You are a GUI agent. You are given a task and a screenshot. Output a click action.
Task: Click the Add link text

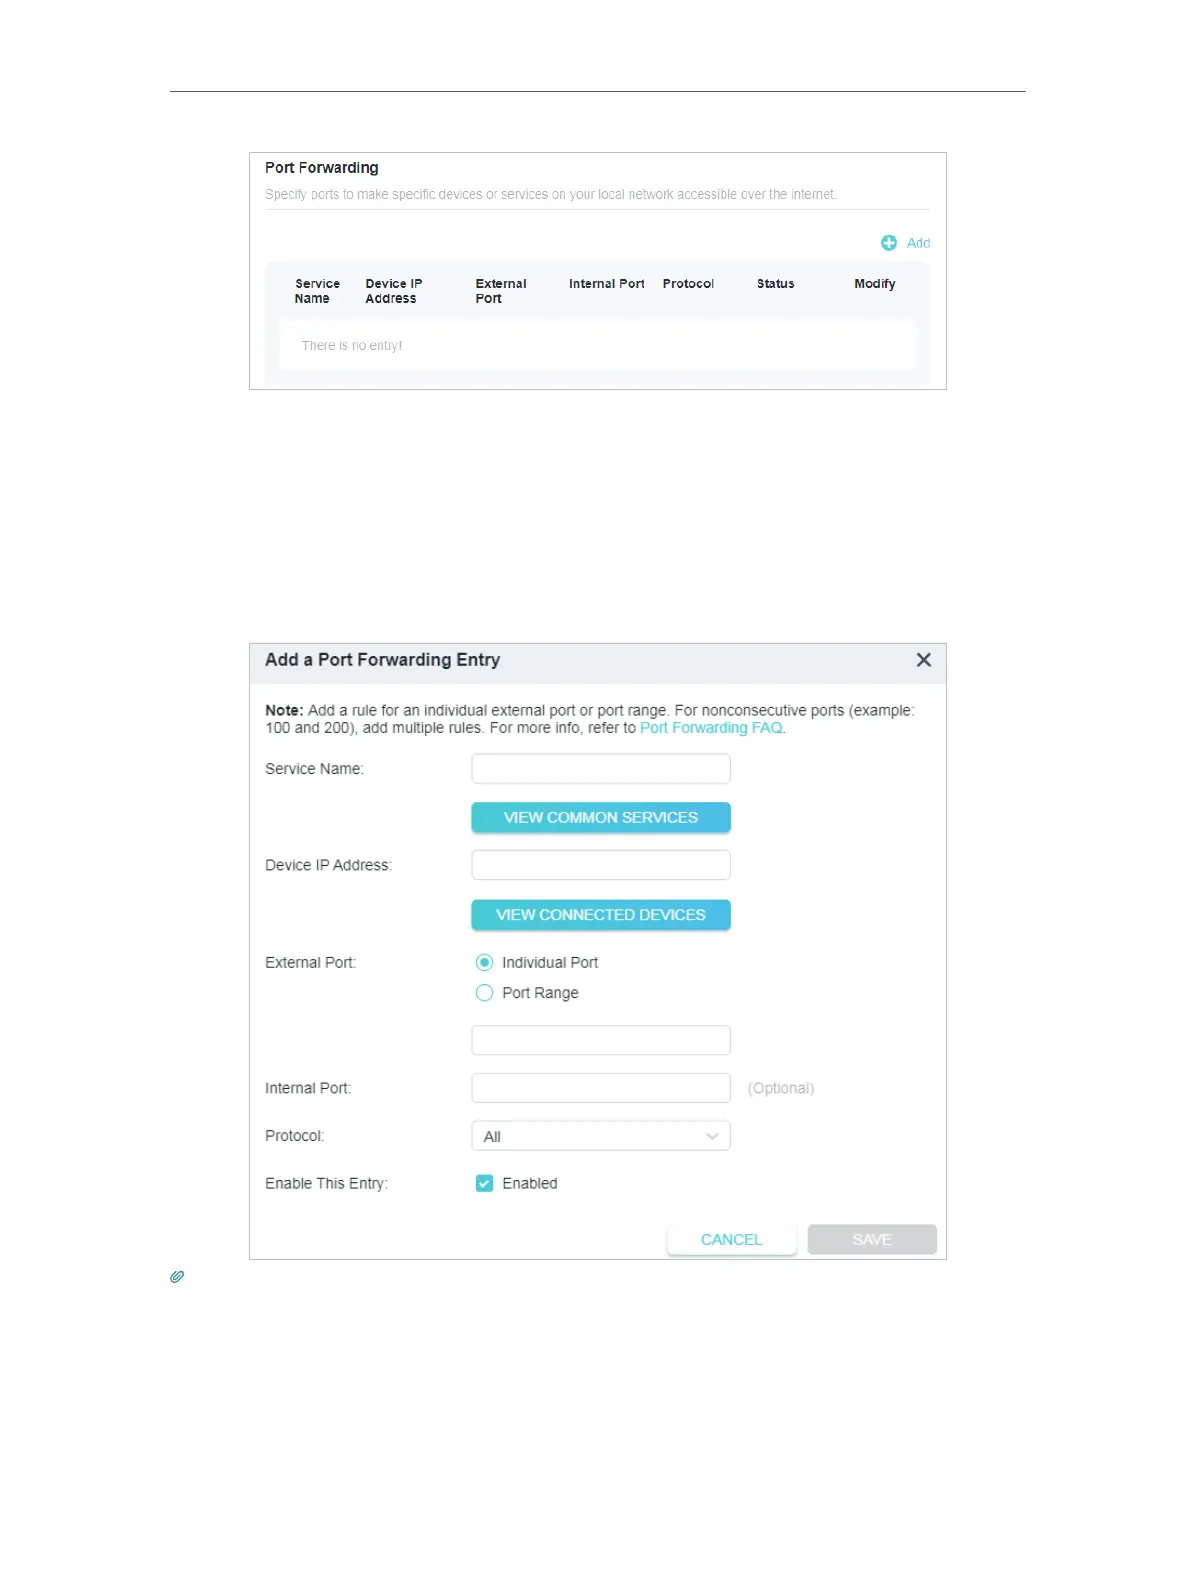point(918,243)
